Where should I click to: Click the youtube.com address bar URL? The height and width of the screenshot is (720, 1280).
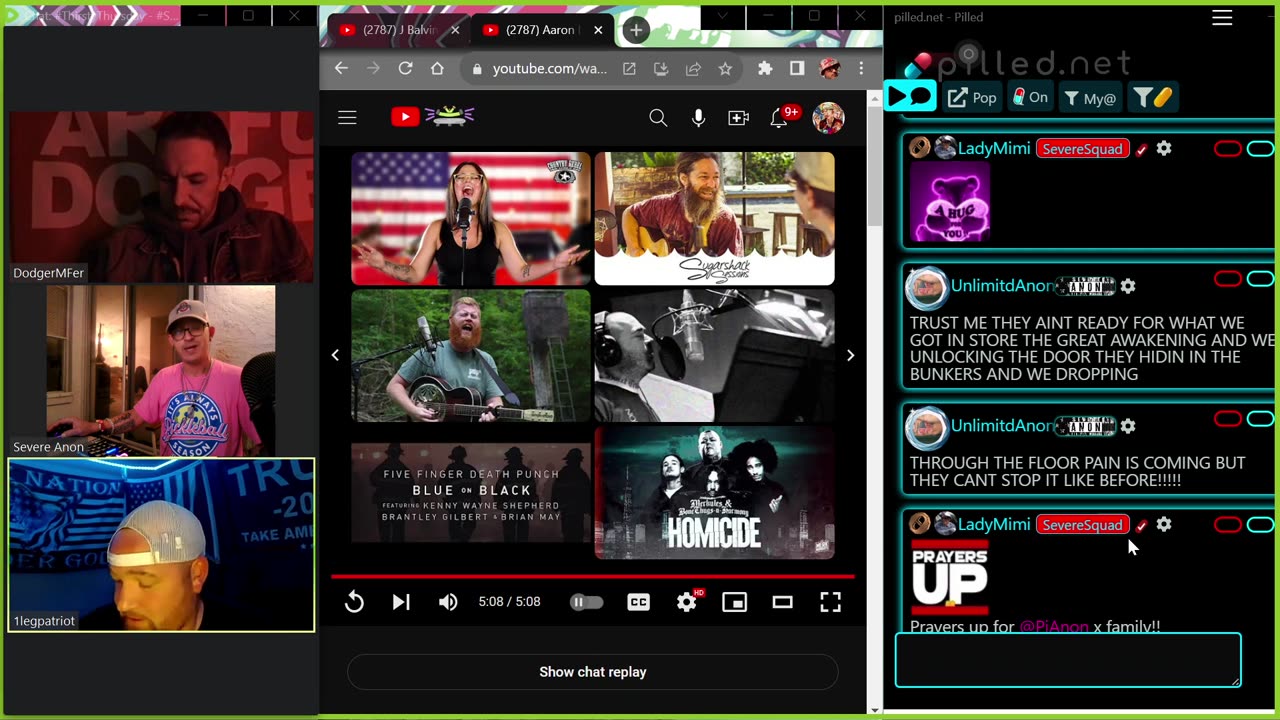point(550,68)
